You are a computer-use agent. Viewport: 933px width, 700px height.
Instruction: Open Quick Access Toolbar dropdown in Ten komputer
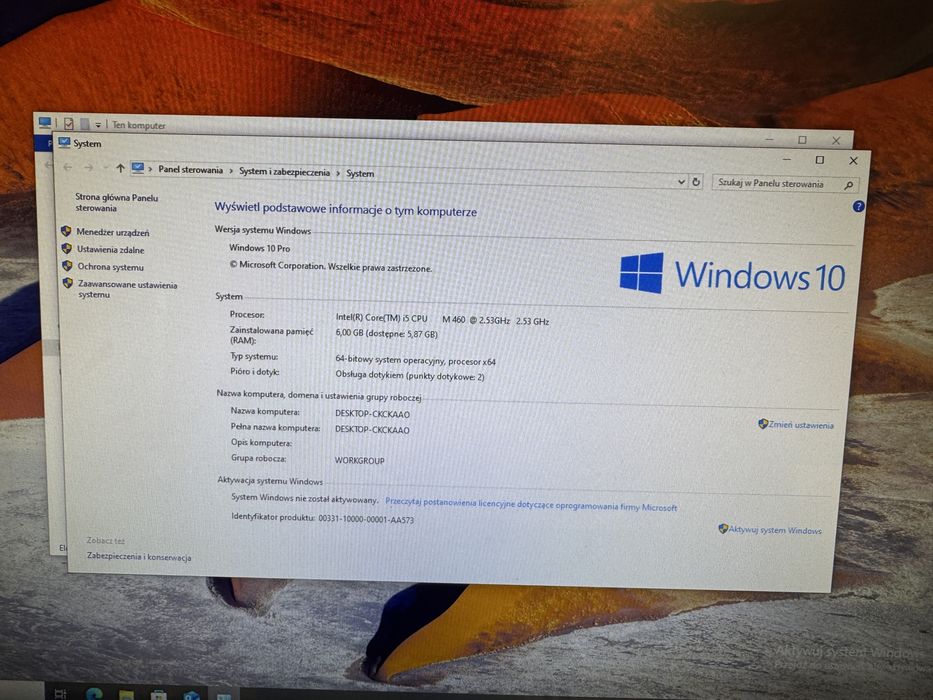[x=98, y=125]
